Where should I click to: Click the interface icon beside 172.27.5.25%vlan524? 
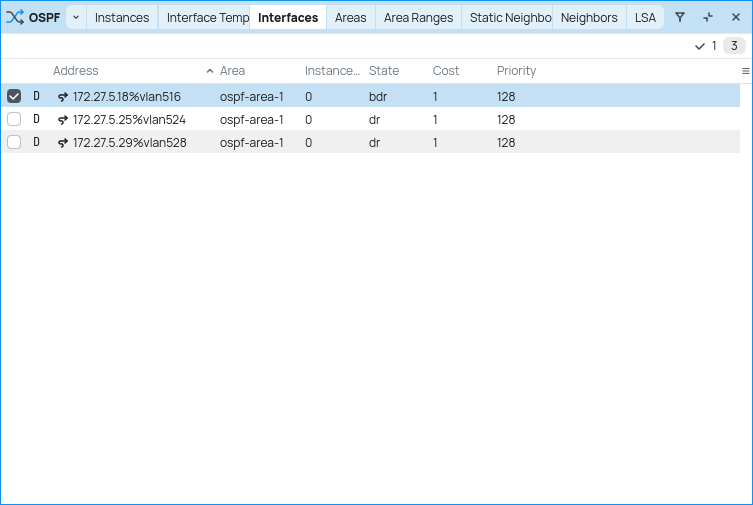[x=62, y=120]
